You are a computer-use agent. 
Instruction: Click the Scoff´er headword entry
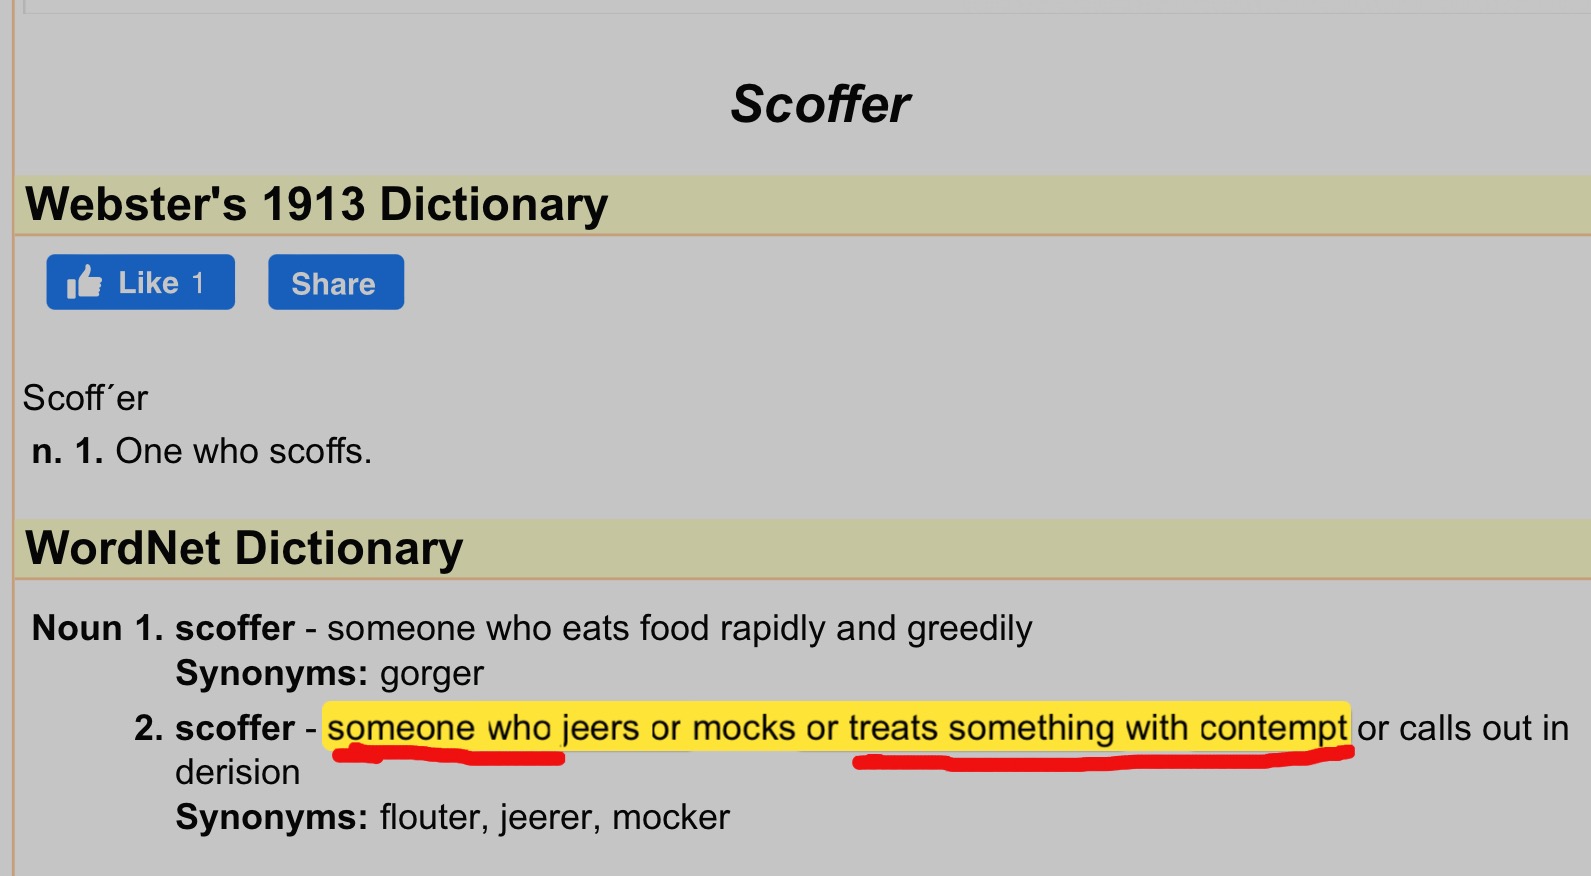coord(86,398)
